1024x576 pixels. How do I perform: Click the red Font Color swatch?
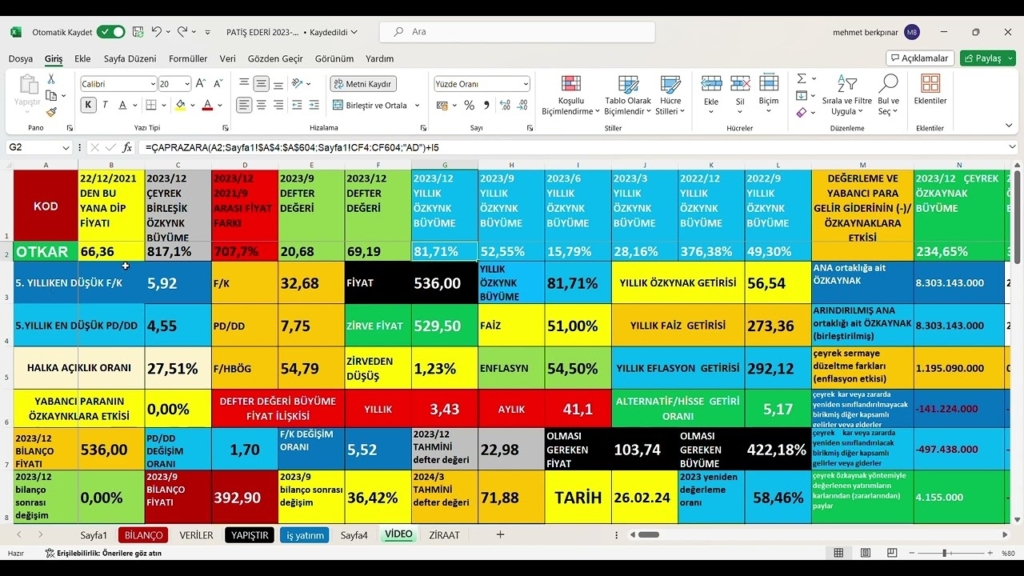coord(208,105)
